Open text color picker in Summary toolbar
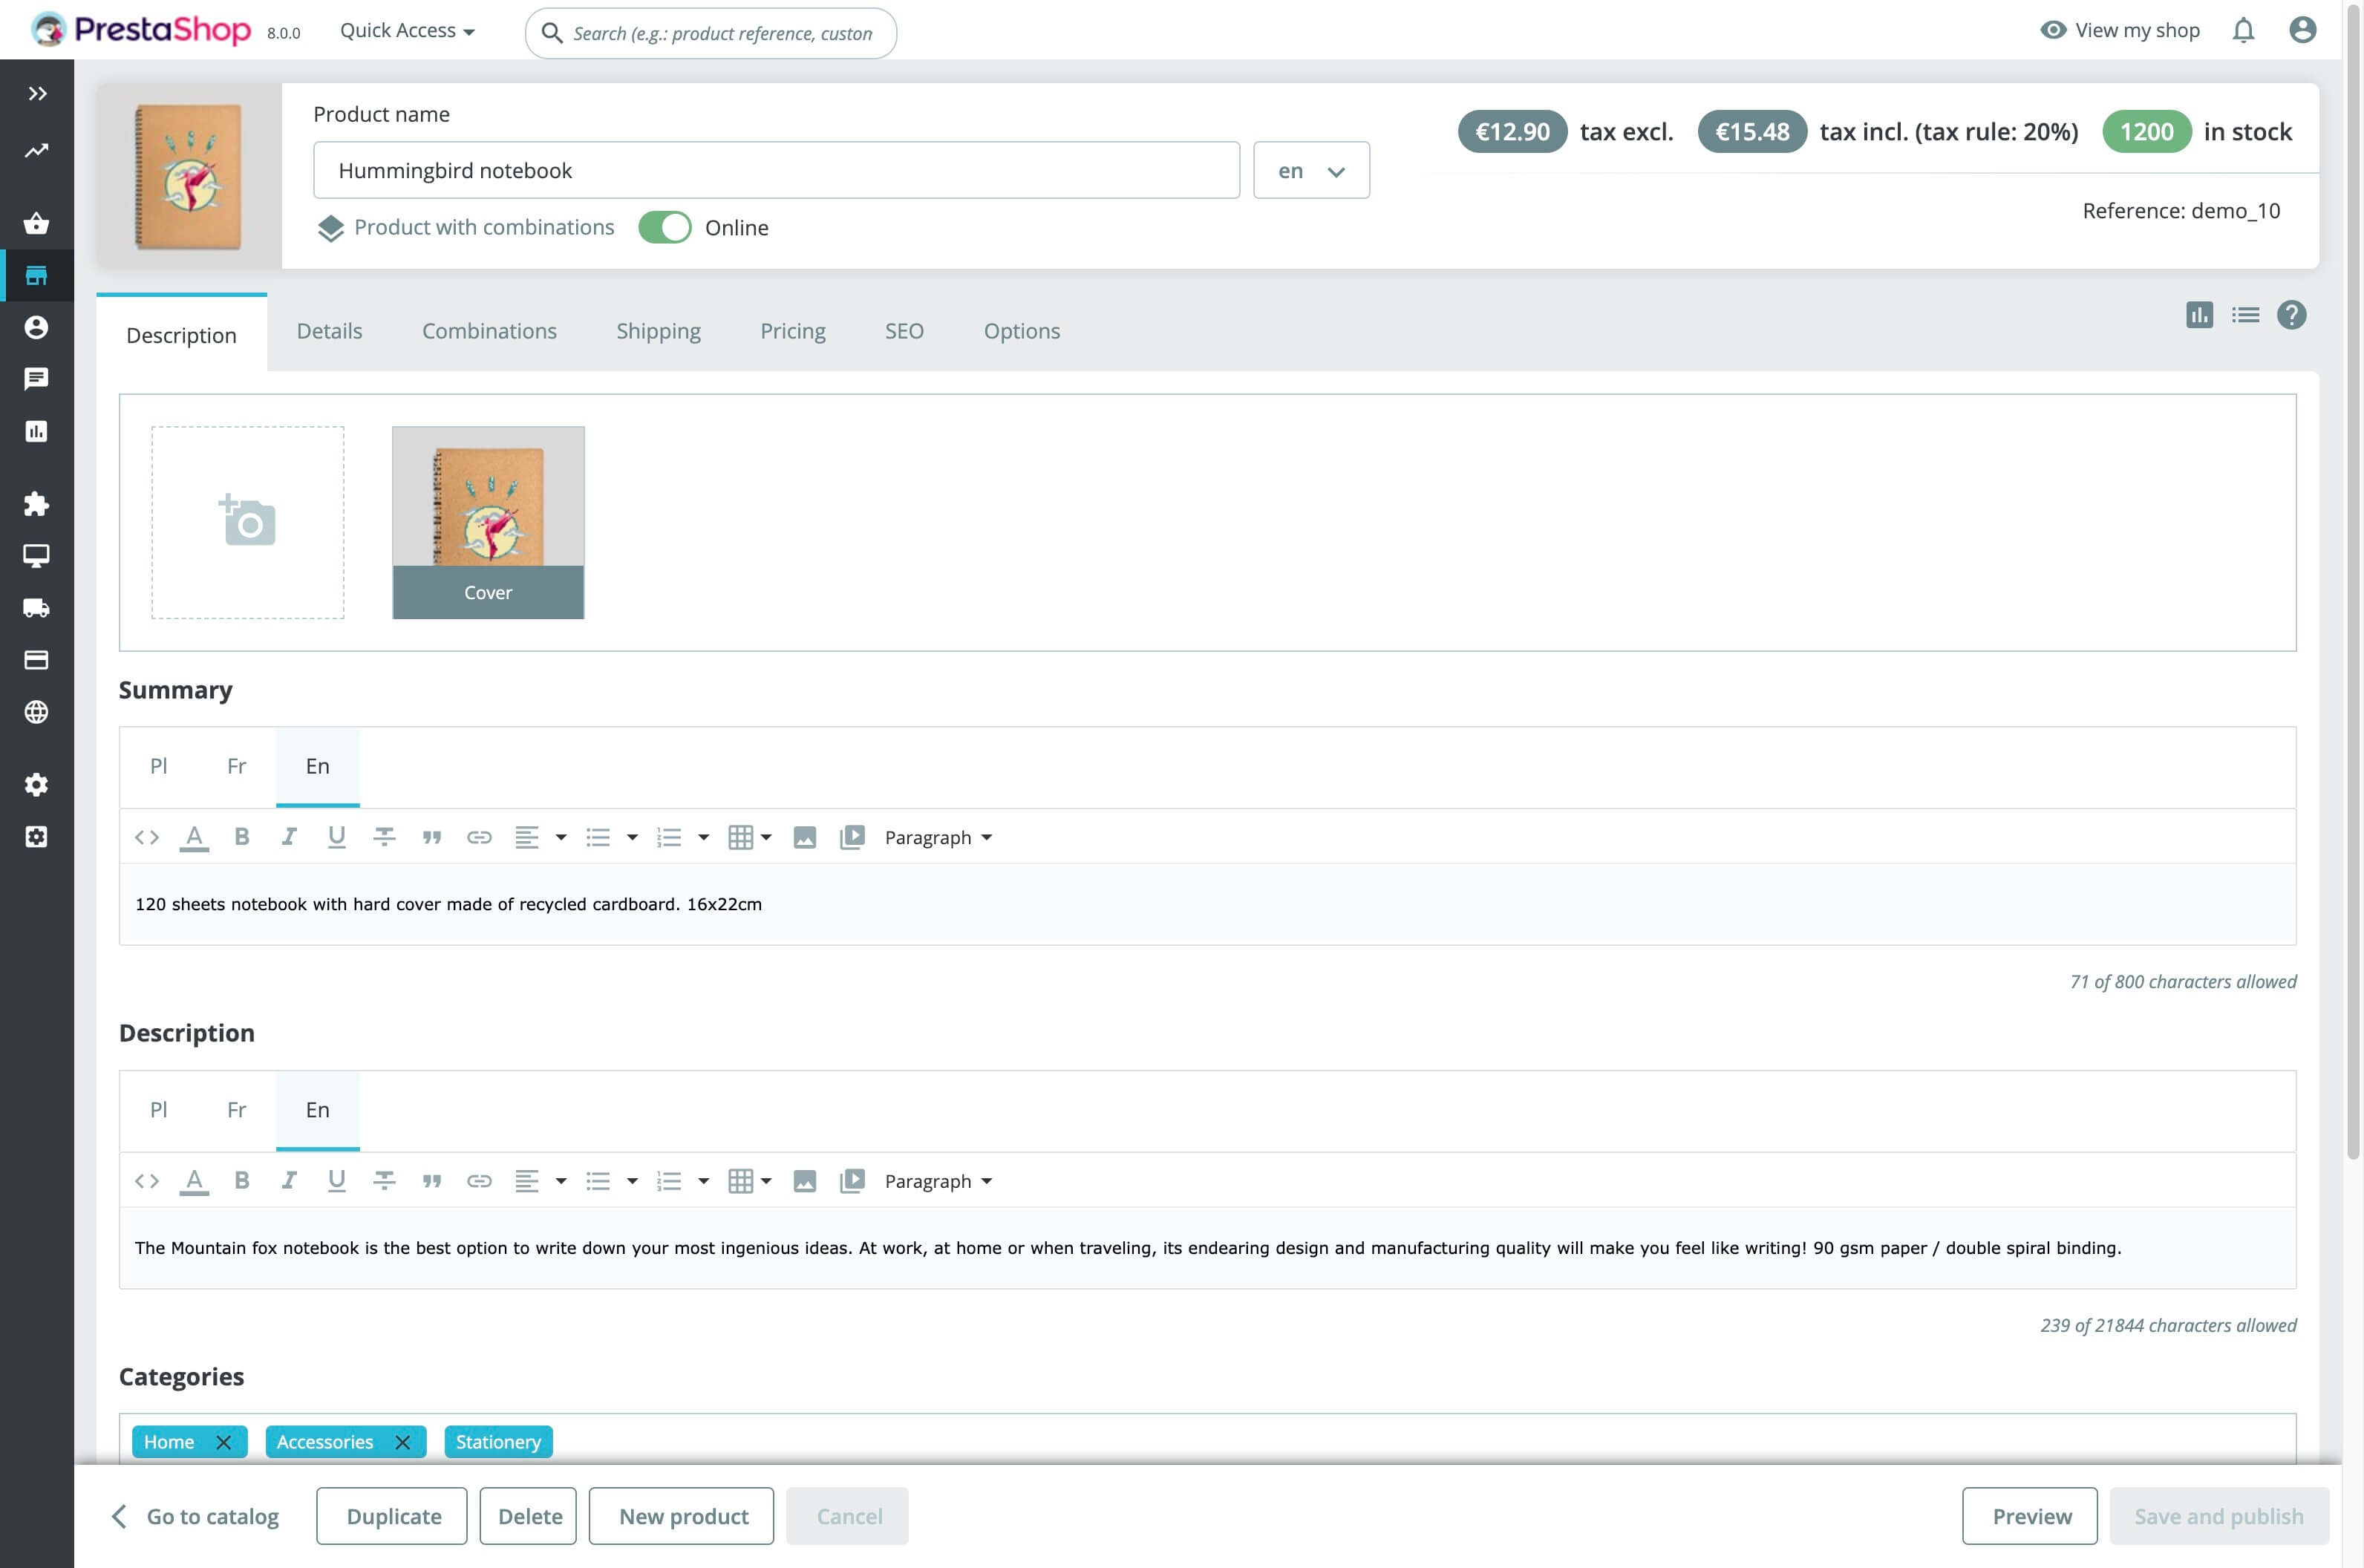 click(194, 837)
